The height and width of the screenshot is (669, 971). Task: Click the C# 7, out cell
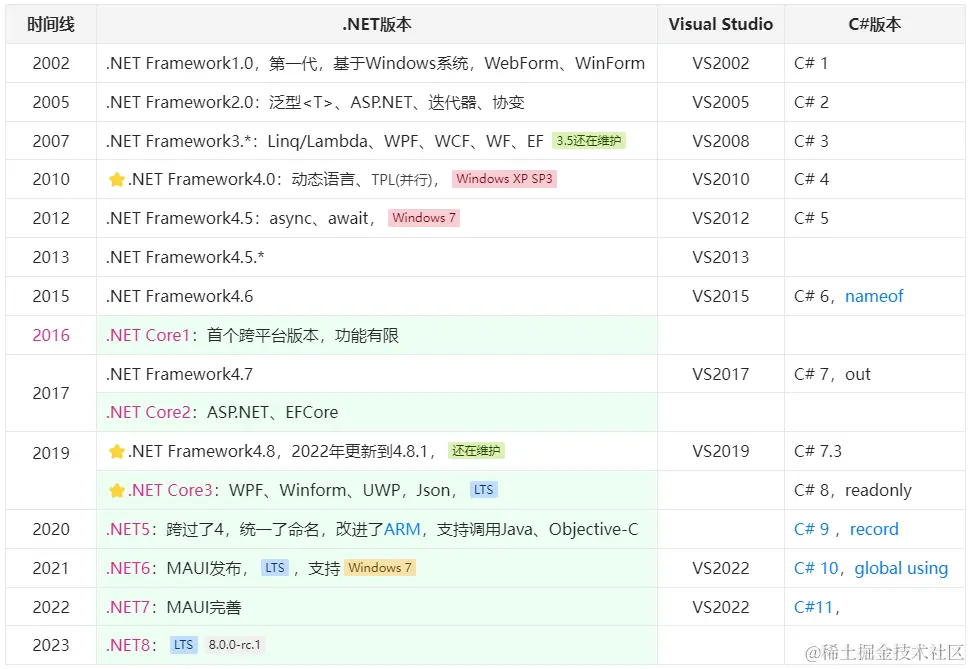(x=874, y=374)
